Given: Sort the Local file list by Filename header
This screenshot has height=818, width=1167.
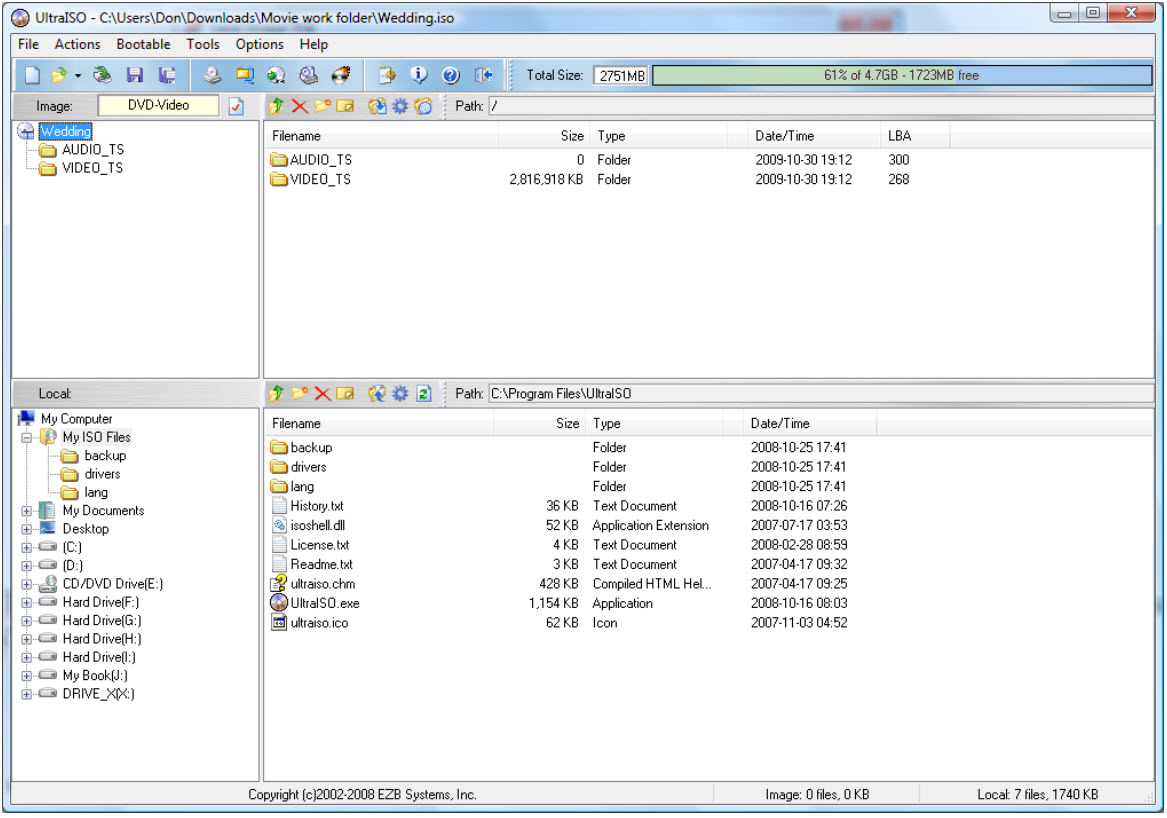Looking at the screenshot, I should tap(380, 424).
